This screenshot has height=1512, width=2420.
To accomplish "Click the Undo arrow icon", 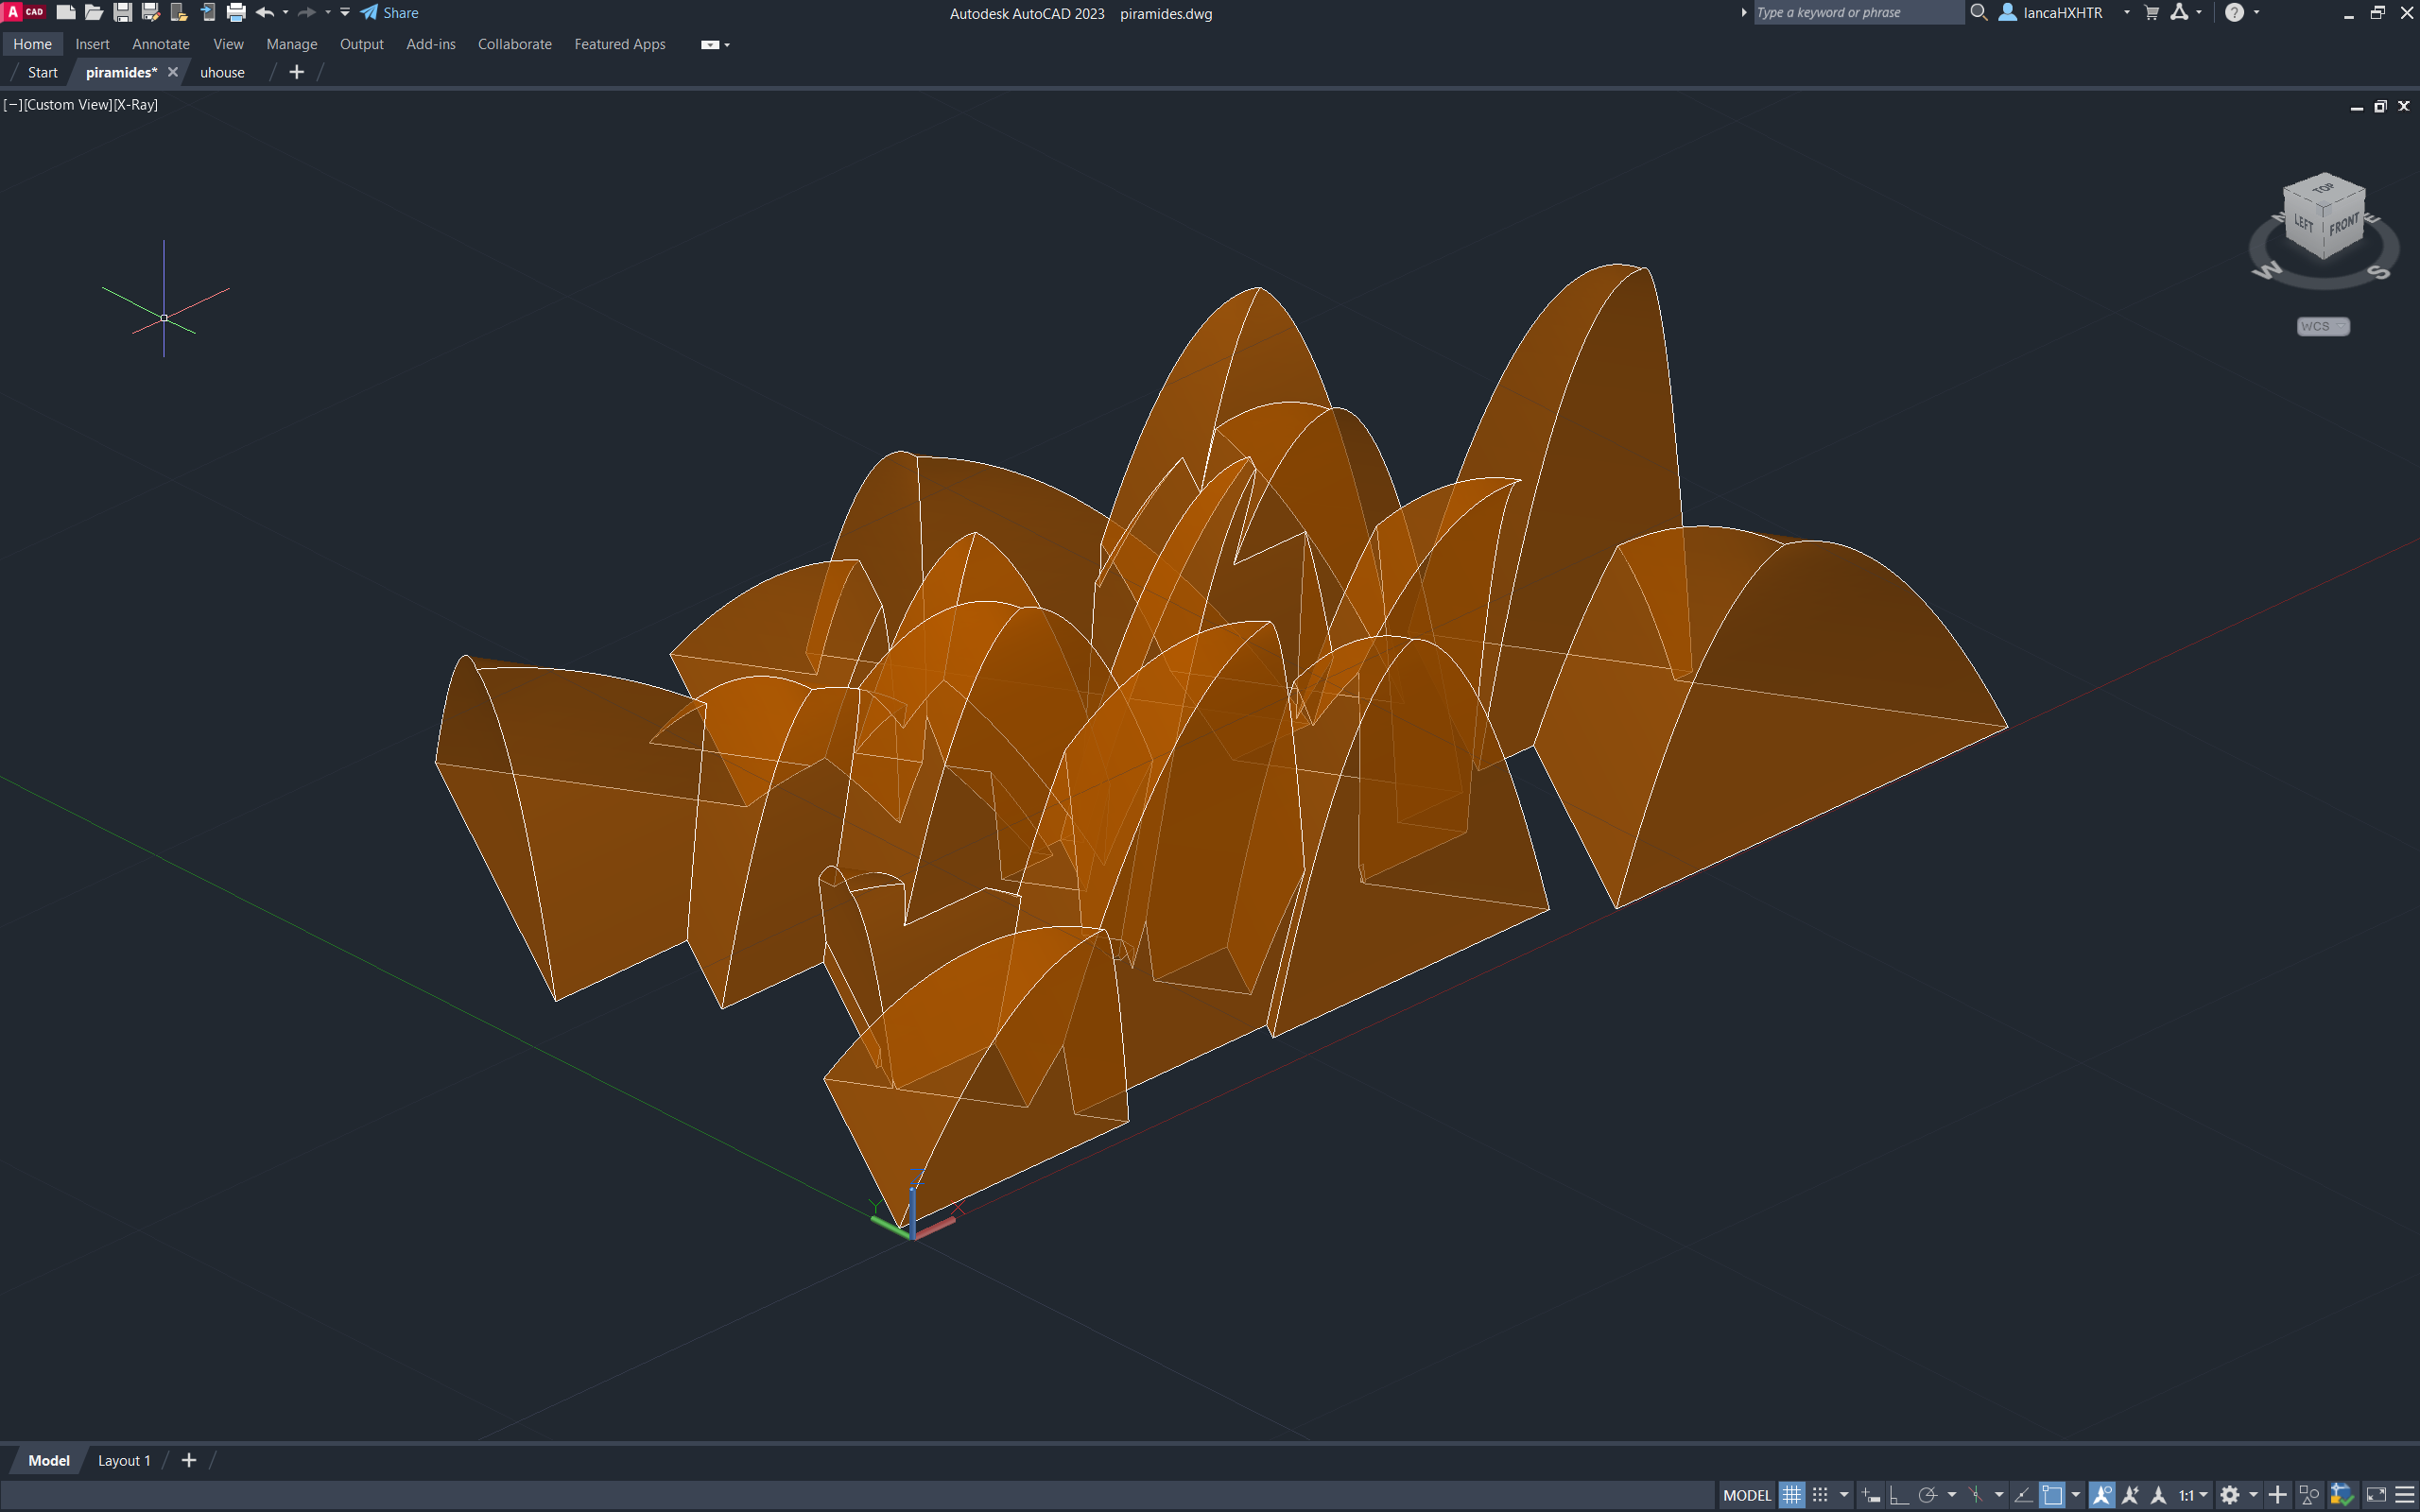I will [264, 13].
